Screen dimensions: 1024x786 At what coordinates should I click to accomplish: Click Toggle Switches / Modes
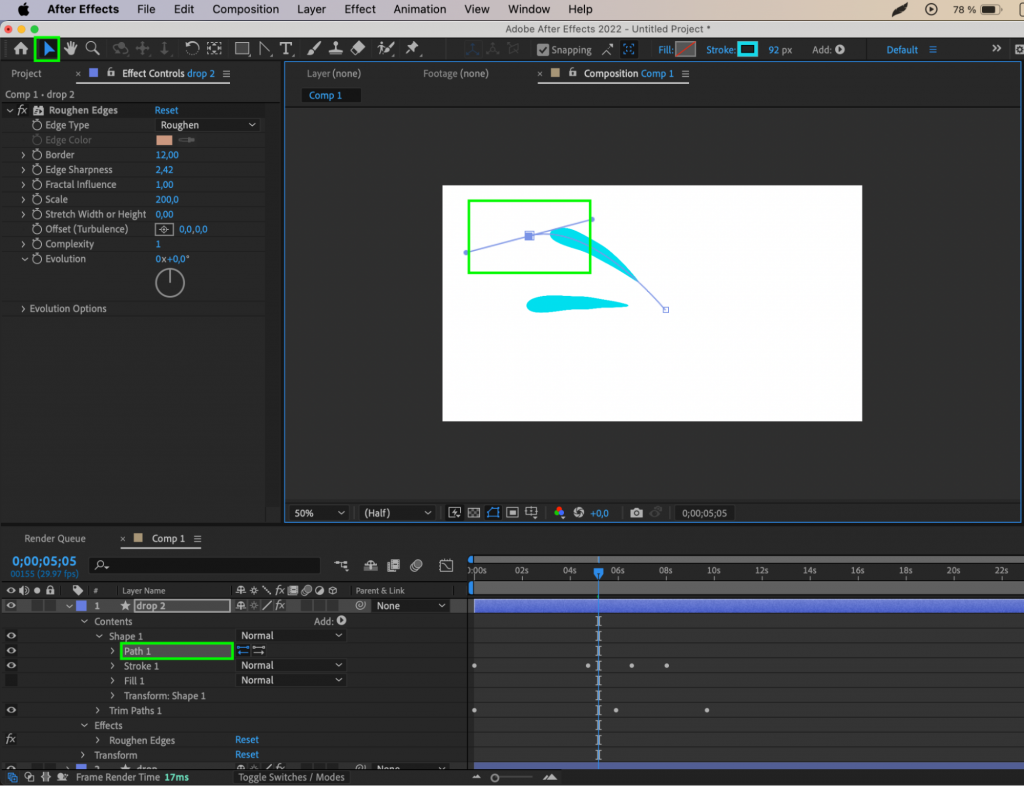(x=290, y=777)
